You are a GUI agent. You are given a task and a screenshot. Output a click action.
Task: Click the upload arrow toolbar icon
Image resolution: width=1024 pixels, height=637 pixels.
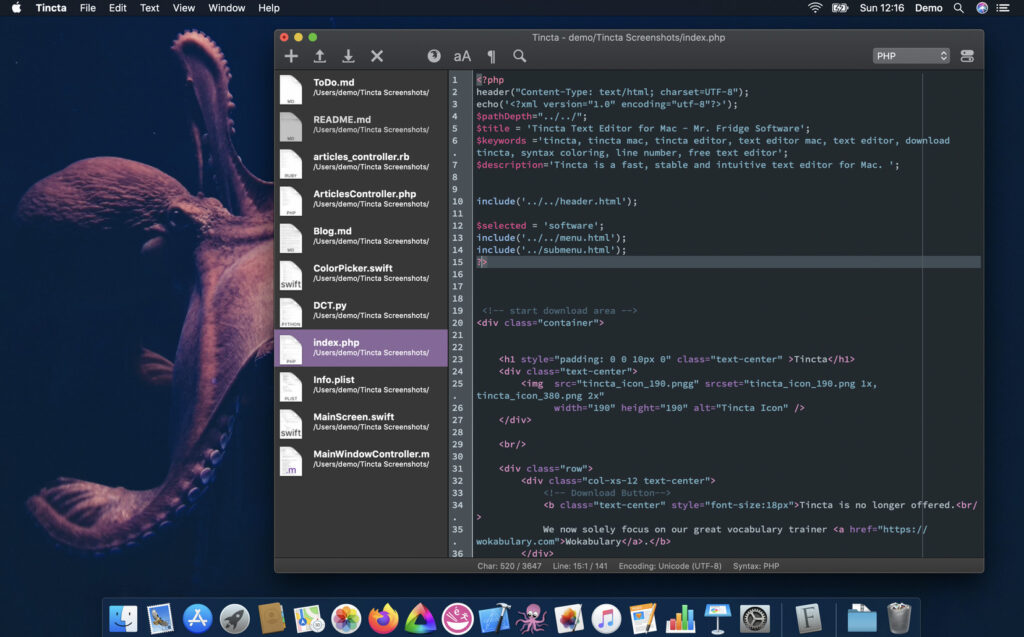pos(320,56)
